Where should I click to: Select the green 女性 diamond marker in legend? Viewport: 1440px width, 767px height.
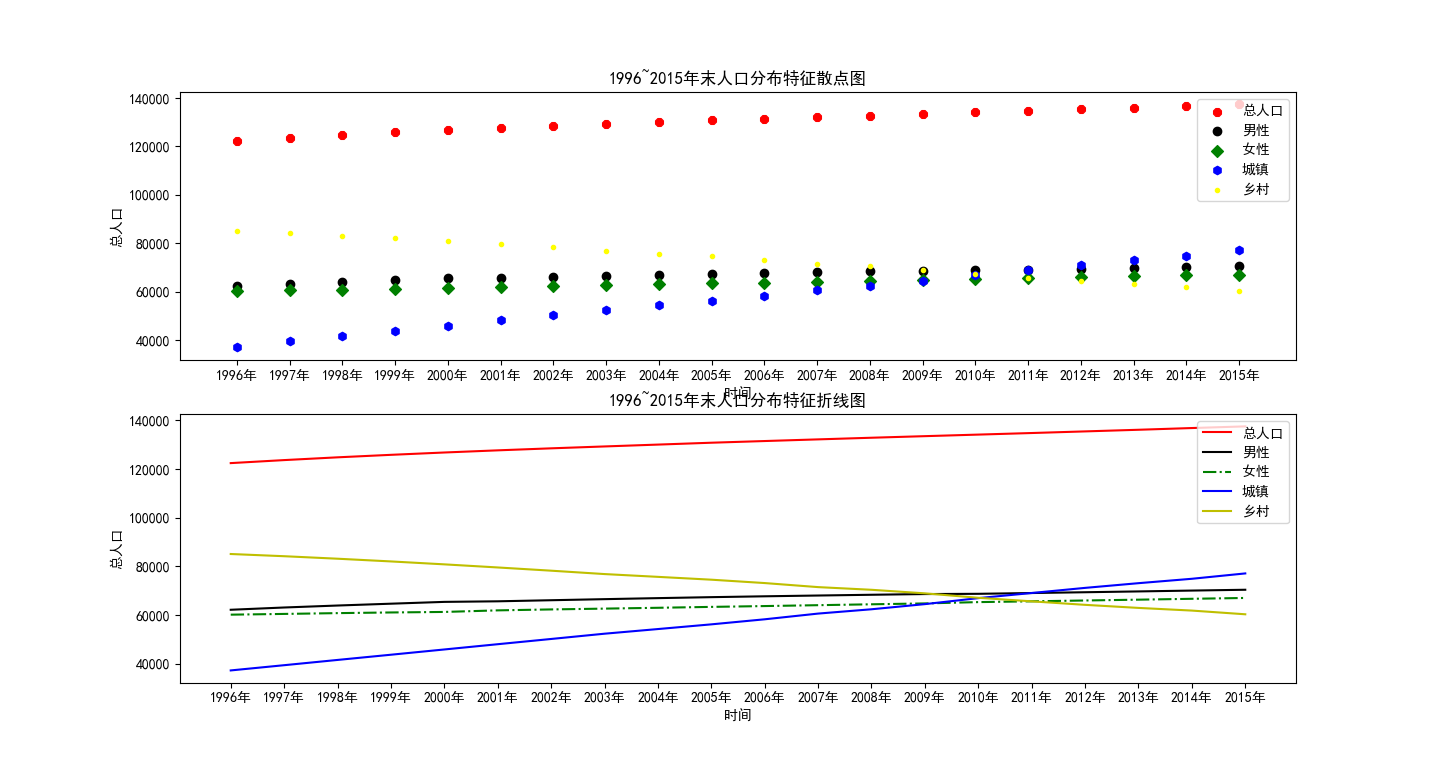pos(1217,150)
